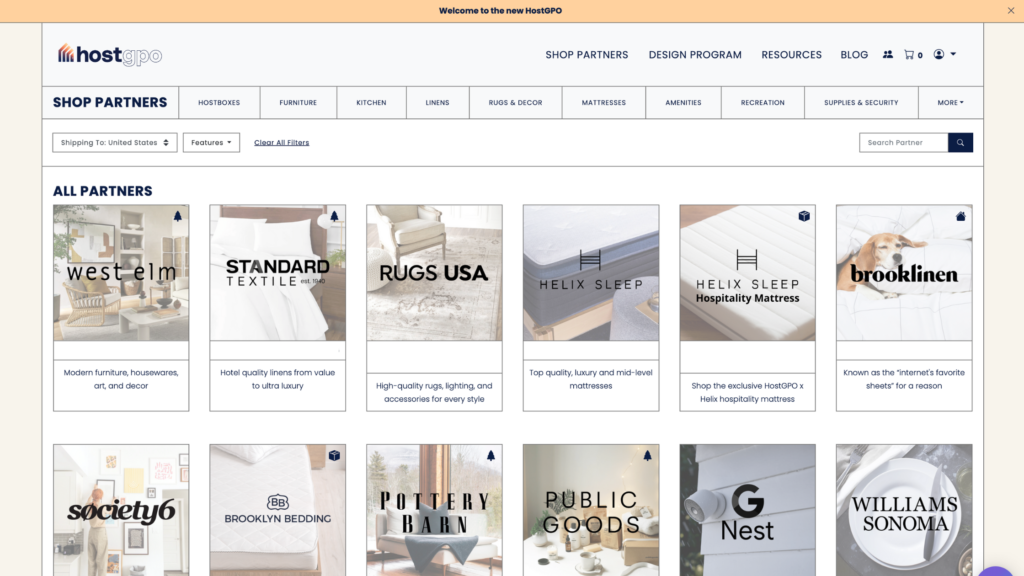Click the tree badge on Public Goods card
1024x576 pixels.
pyautogui.click(x=647, y=455)
